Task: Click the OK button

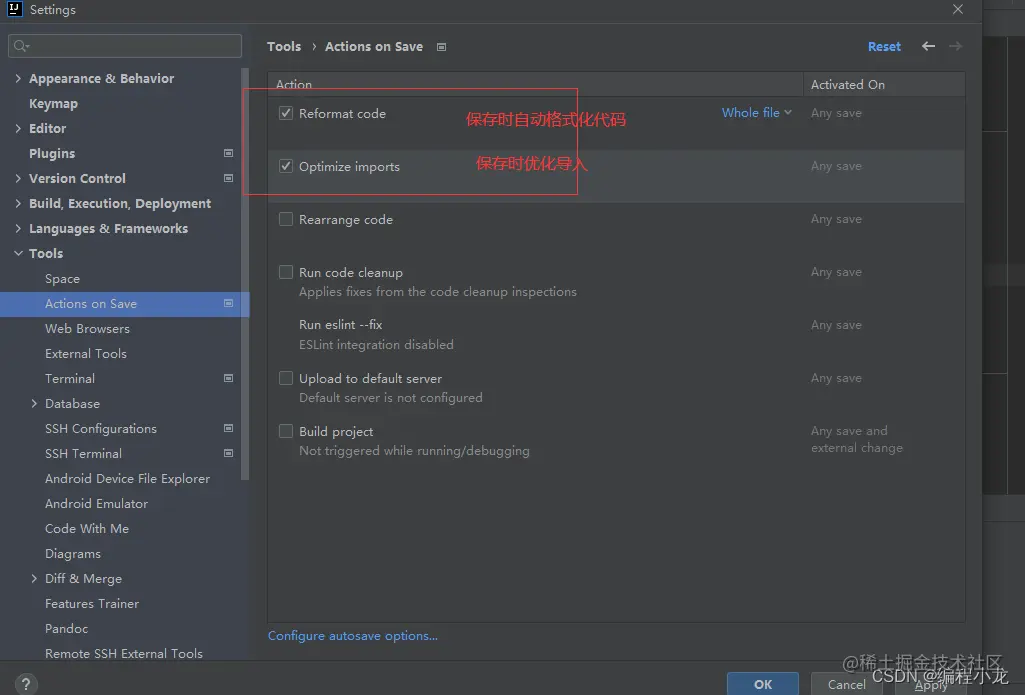Action: (x=762, y=684)
